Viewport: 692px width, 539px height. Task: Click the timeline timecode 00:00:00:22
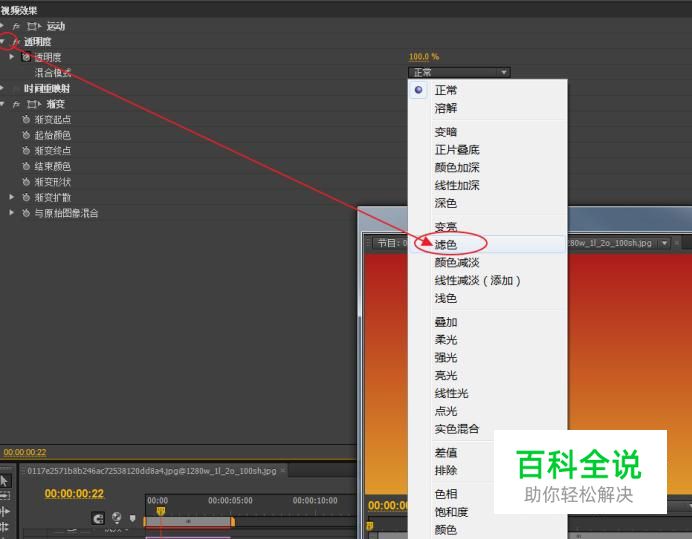point(74,494)
